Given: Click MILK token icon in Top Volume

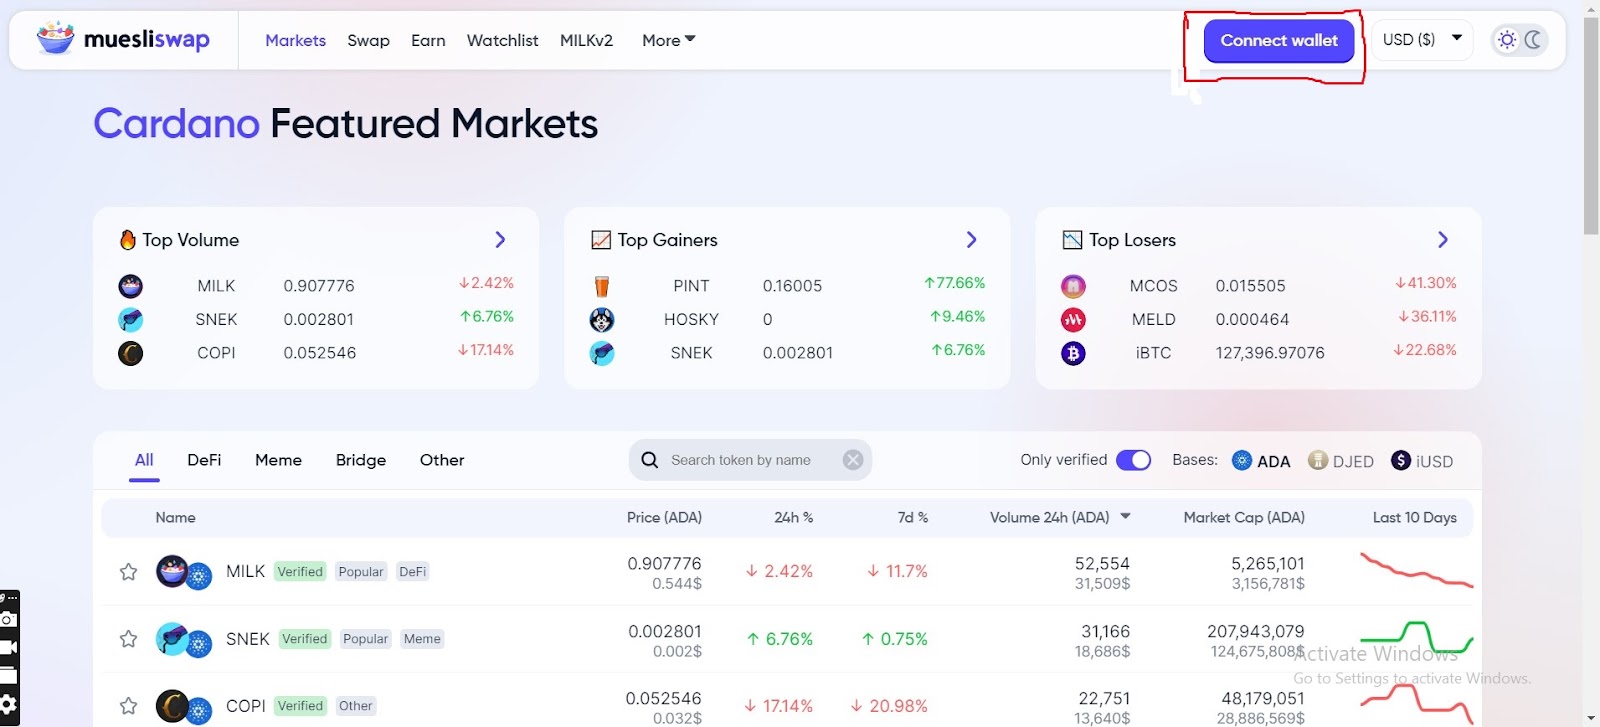Looking at the screenshot, I should [131, 287].
